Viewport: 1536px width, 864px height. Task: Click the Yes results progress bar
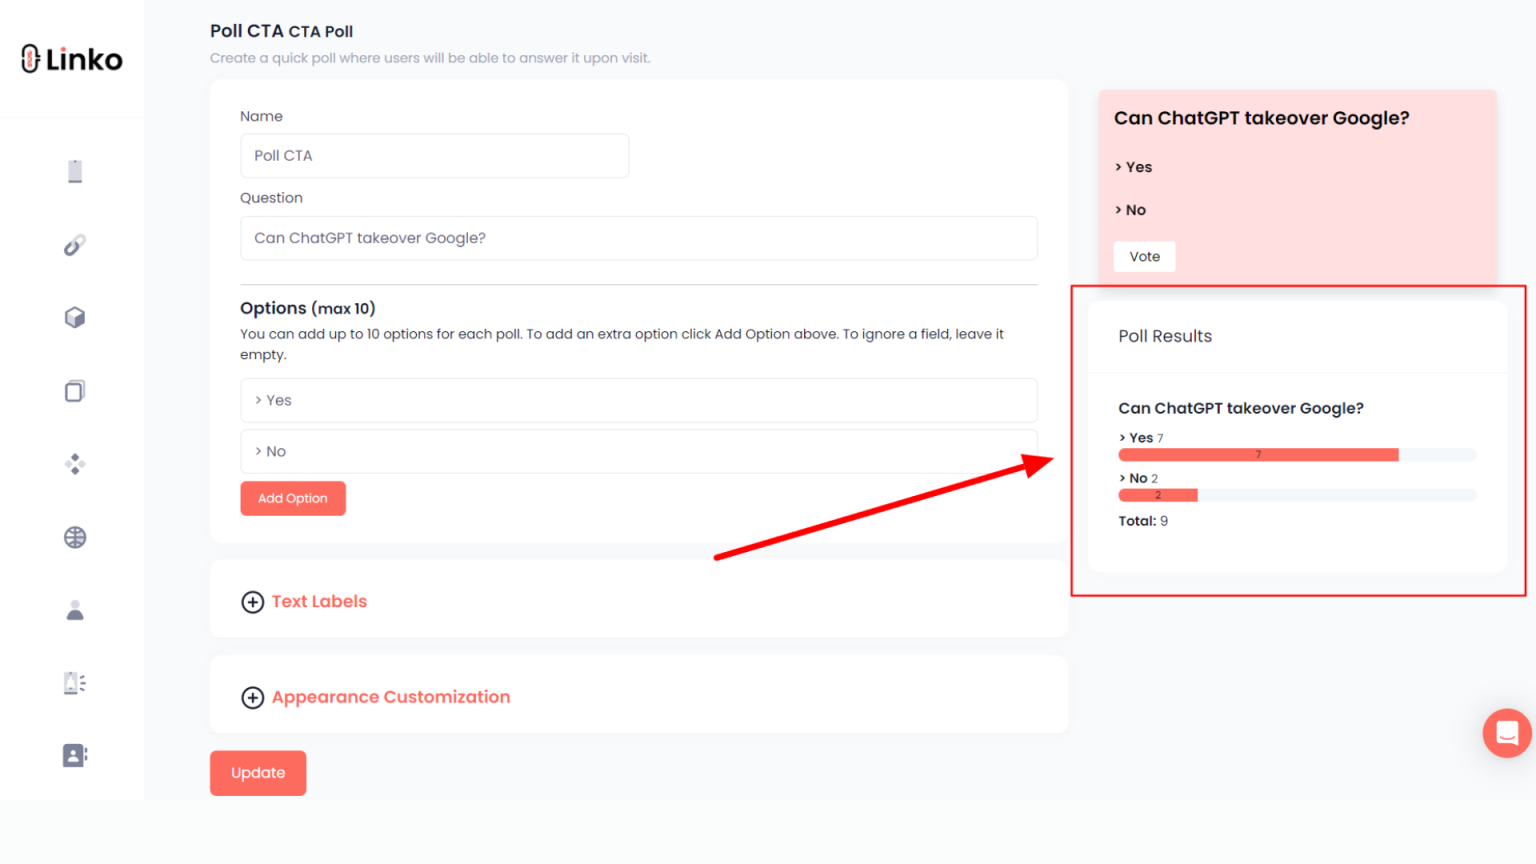1258,454
